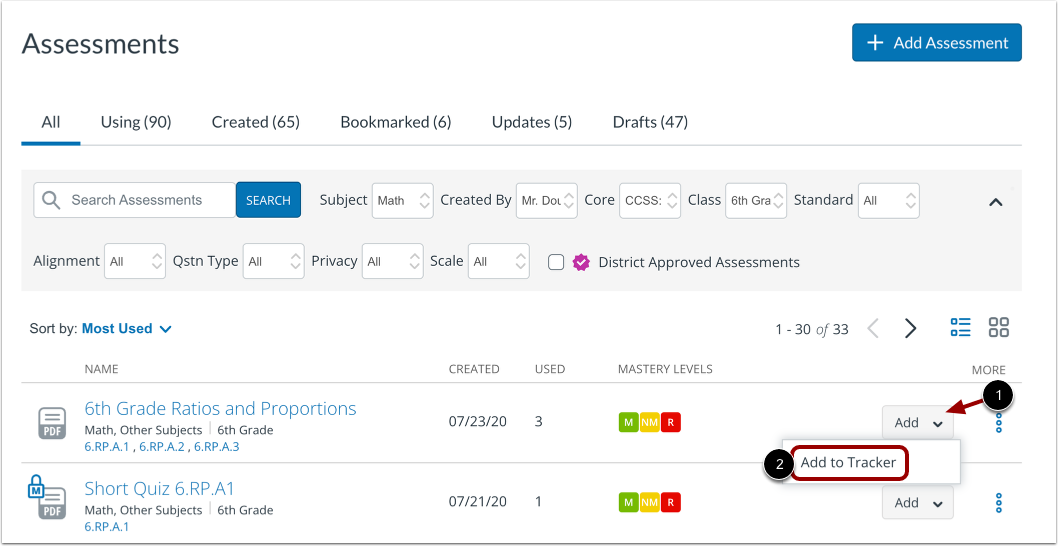
Task: Click the purple District Approved badge icon
Action: click(x=580, y=262)
